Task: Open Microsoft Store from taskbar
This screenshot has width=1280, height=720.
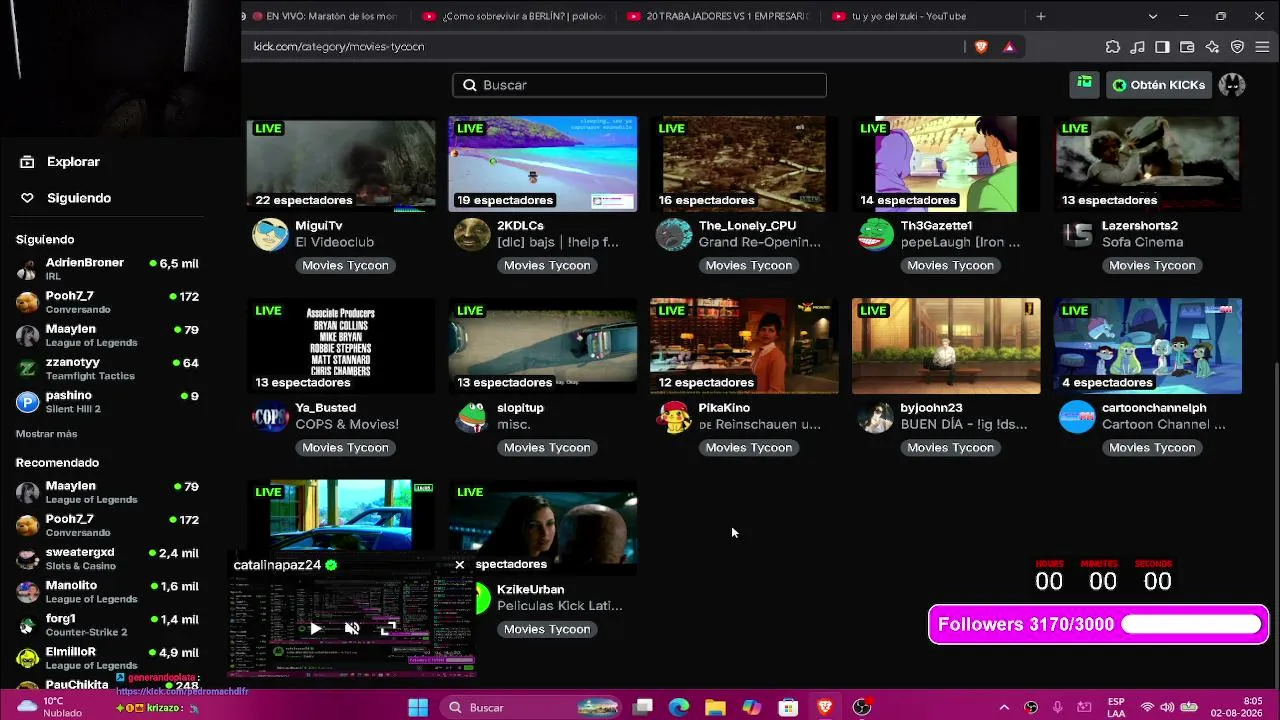Action: pyautogui.click(x=788, y=708)
